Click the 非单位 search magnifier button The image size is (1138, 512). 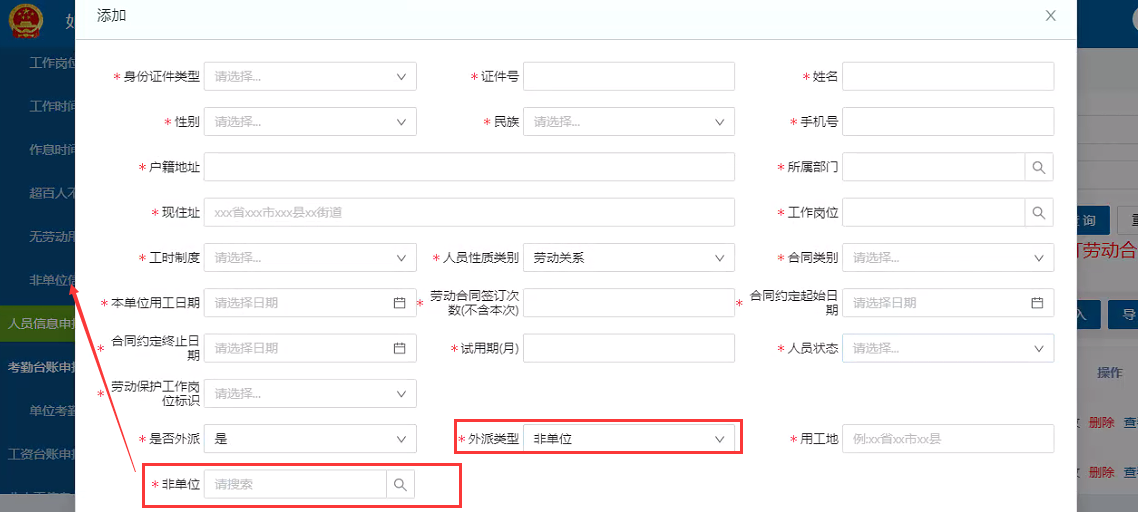(401, 484)
